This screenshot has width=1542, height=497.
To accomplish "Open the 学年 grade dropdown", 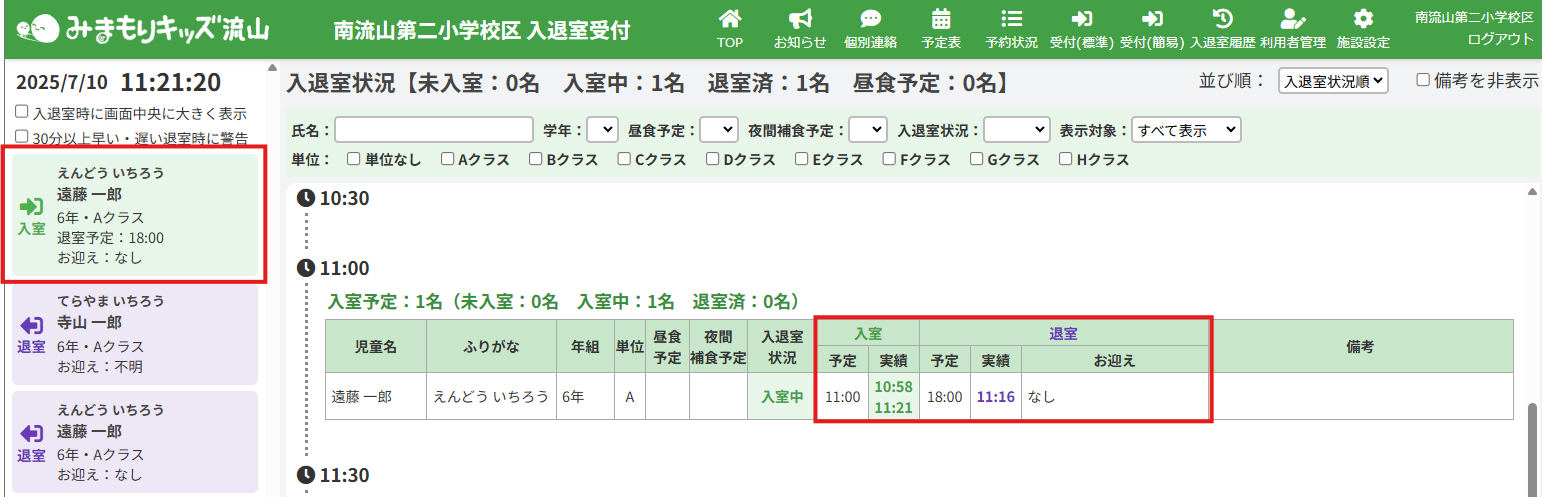I will coord(602,130).
